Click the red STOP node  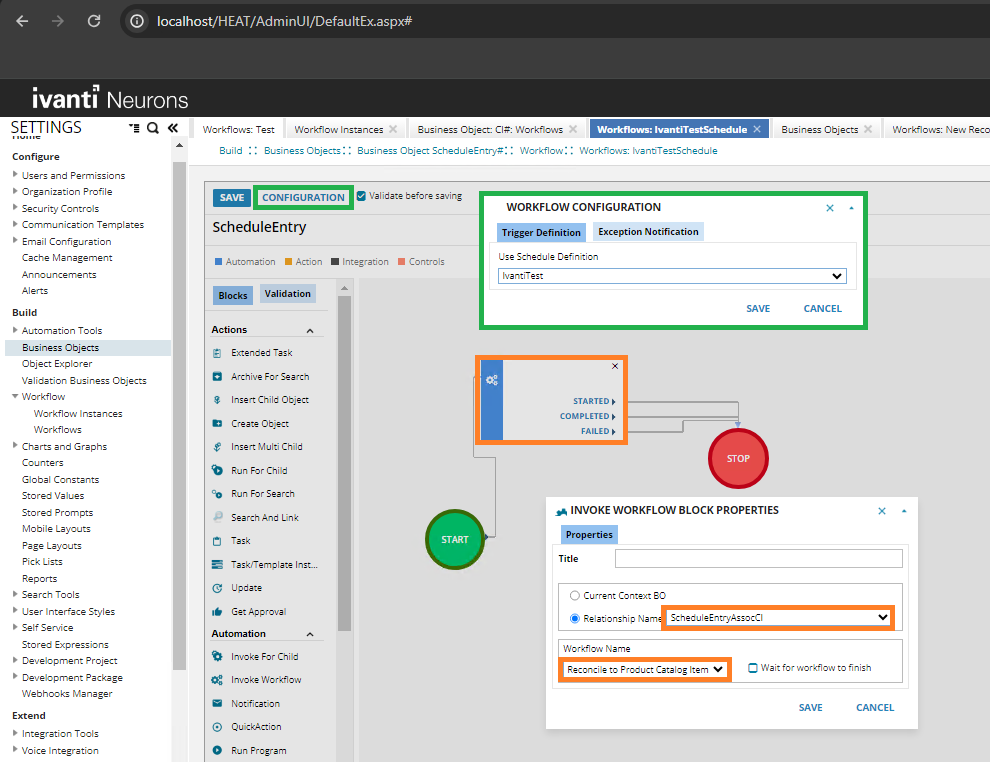click(737, 459)
